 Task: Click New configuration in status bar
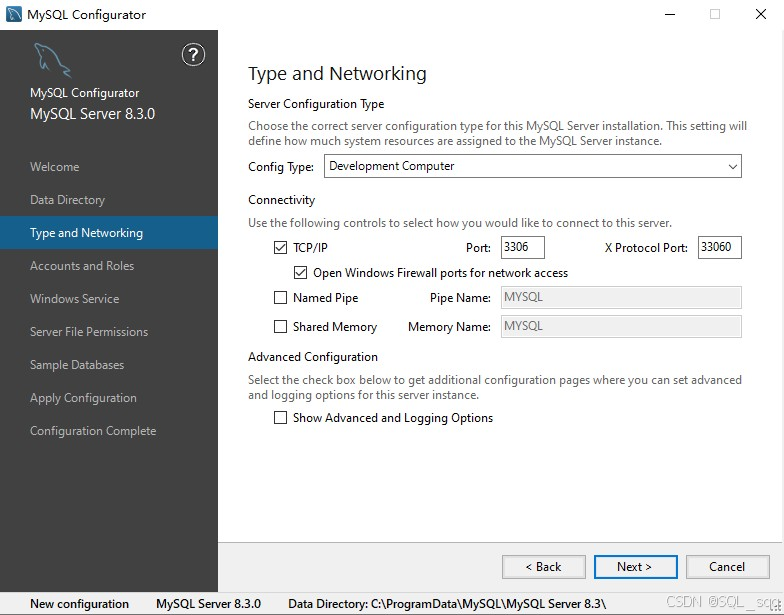point(80,604)
